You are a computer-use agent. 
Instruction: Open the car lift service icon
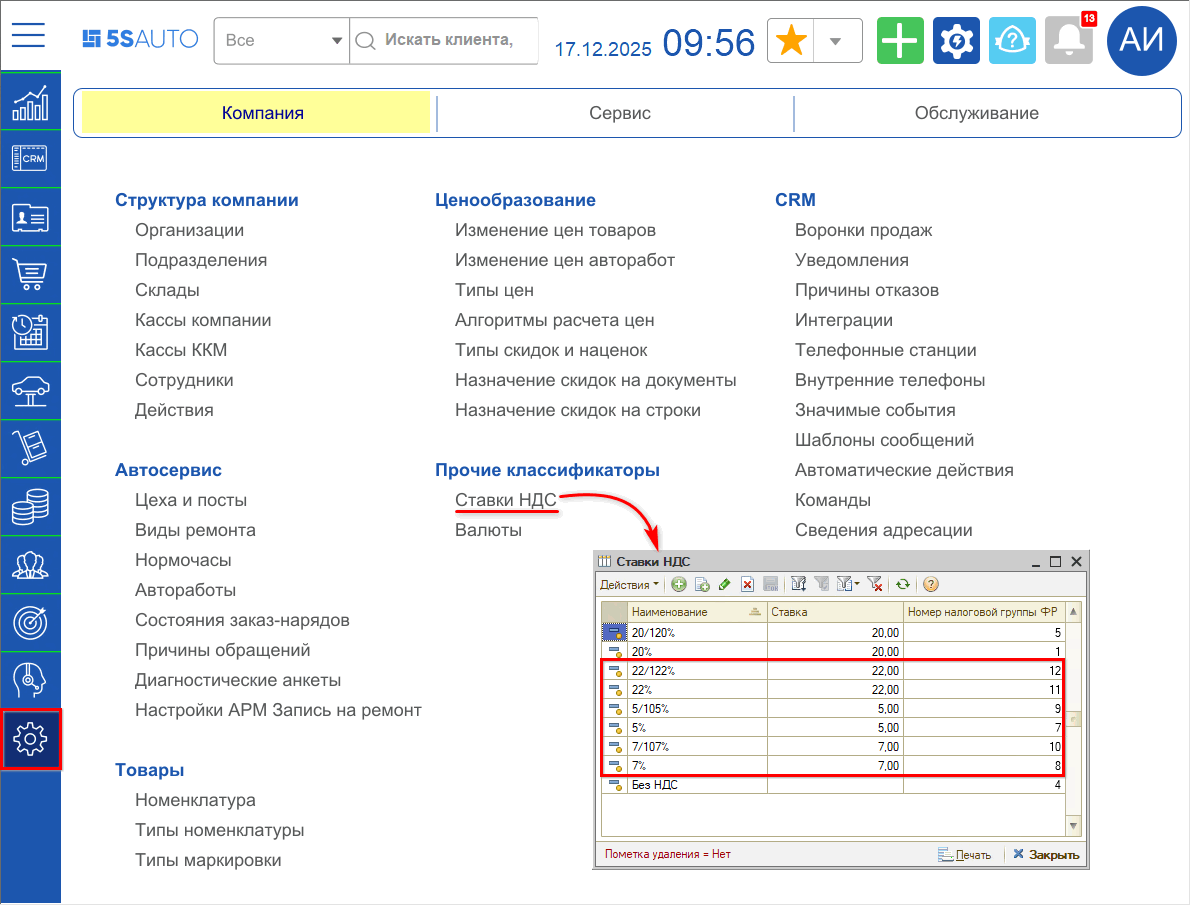(x=30, y=390)
